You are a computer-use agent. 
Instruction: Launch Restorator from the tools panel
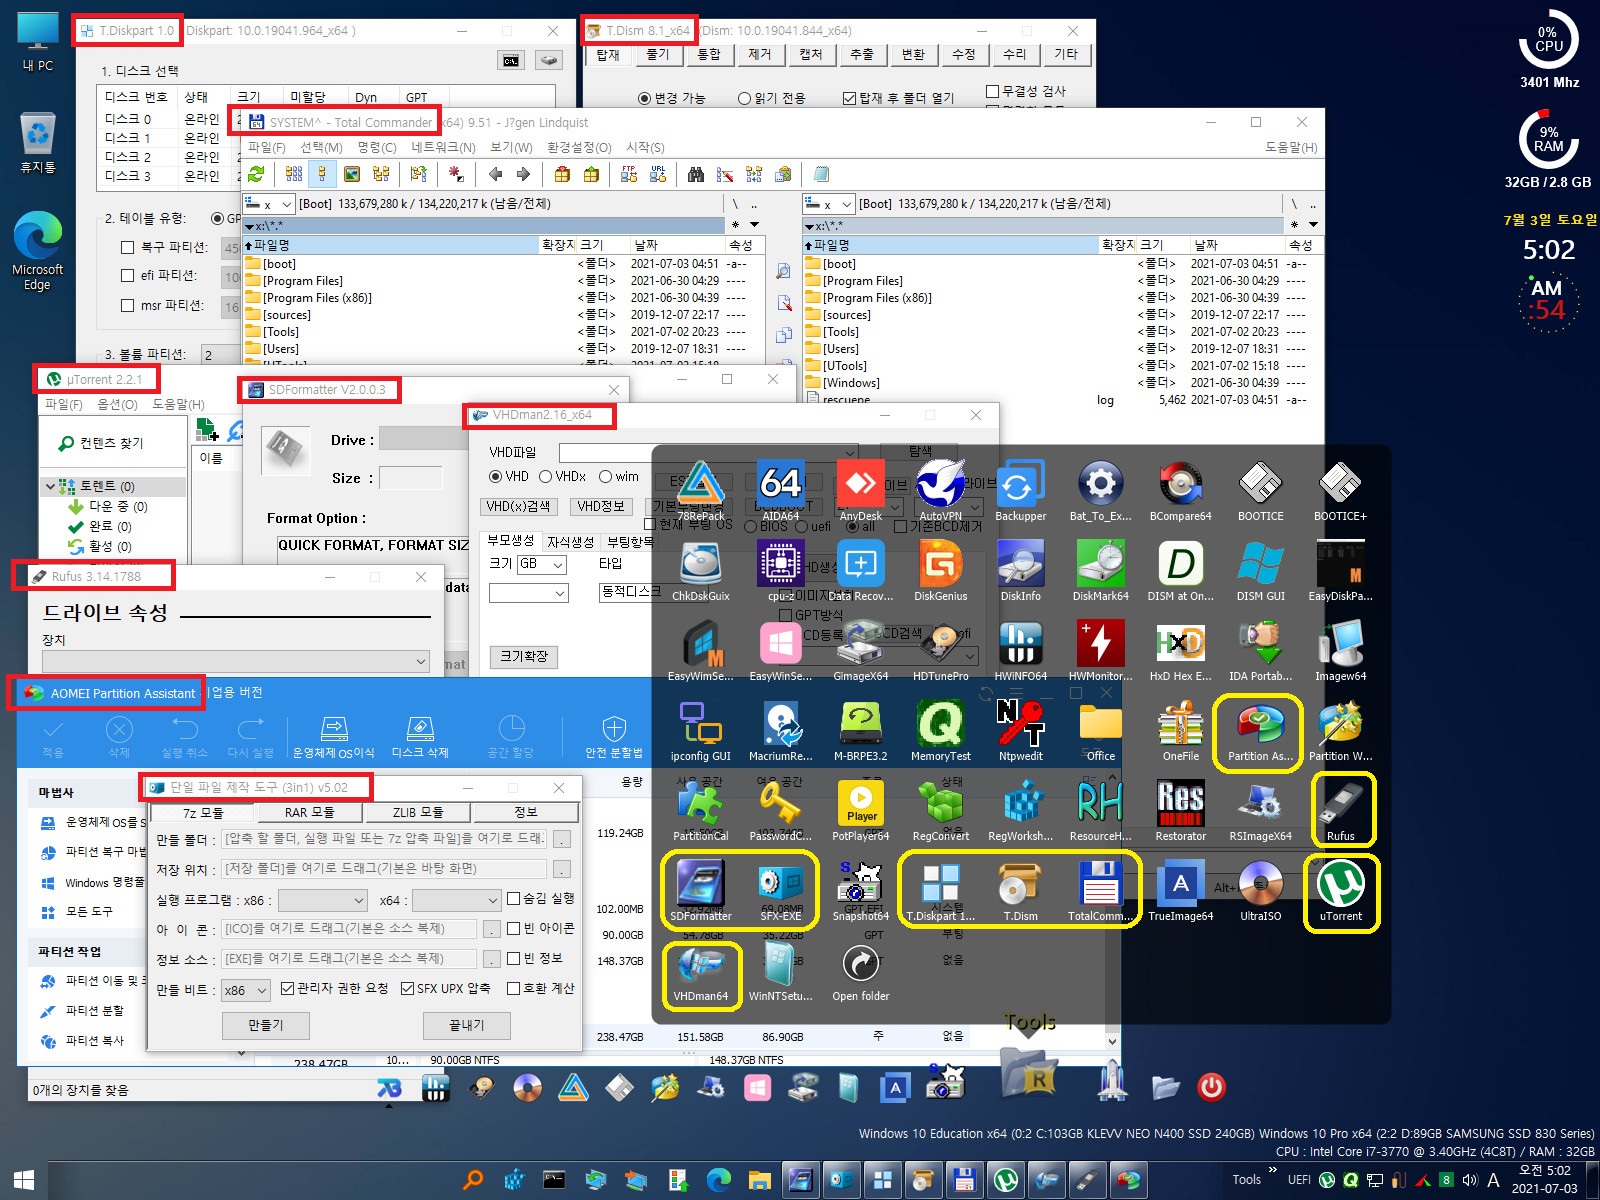1180,810
